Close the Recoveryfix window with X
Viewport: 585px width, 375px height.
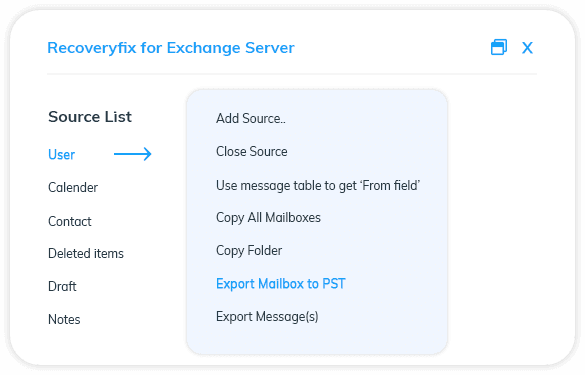tap(527, 48)
